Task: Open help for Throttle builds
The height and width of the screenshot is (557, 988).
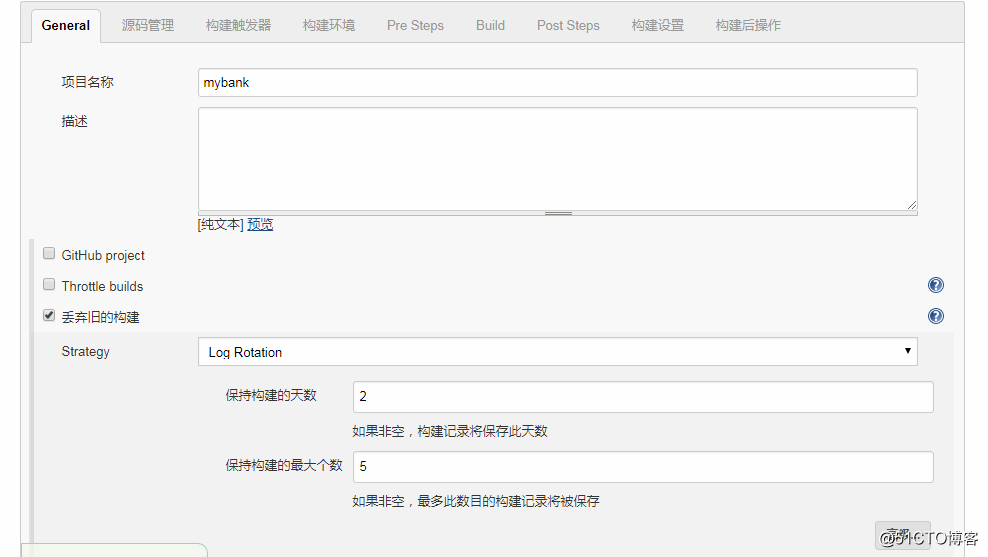Action: pos(936,285)
